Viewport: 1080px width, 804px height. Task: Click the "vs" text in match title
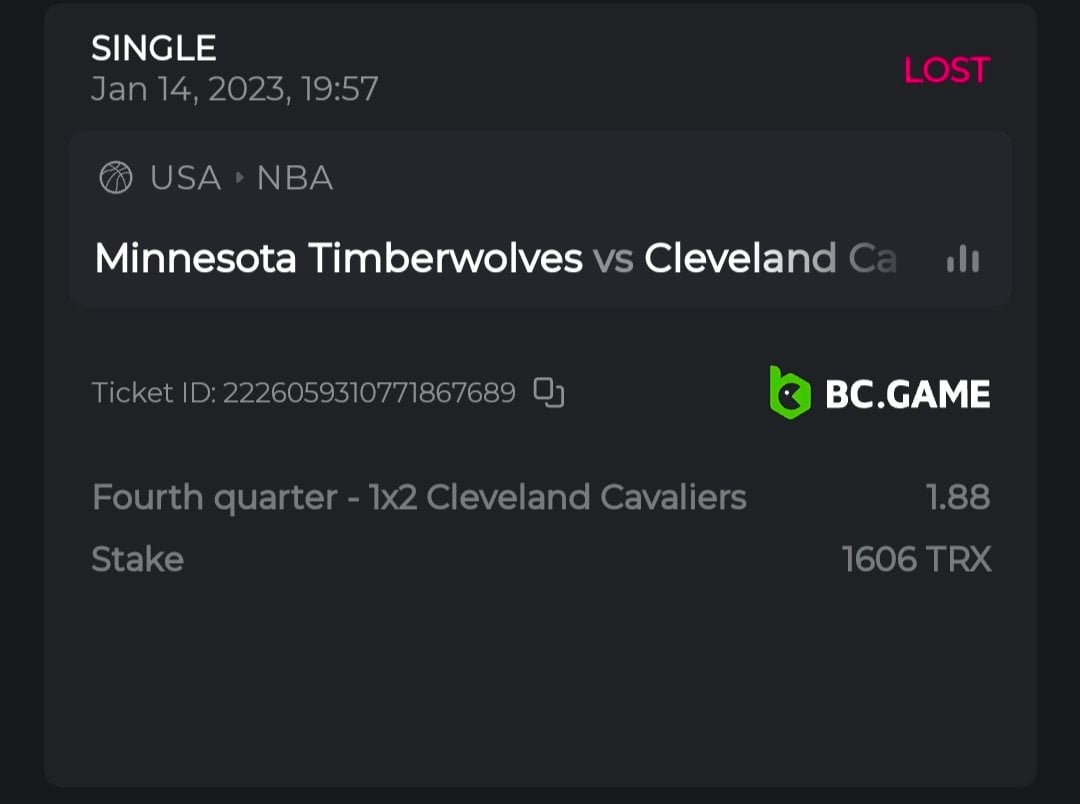coord(613,259)
